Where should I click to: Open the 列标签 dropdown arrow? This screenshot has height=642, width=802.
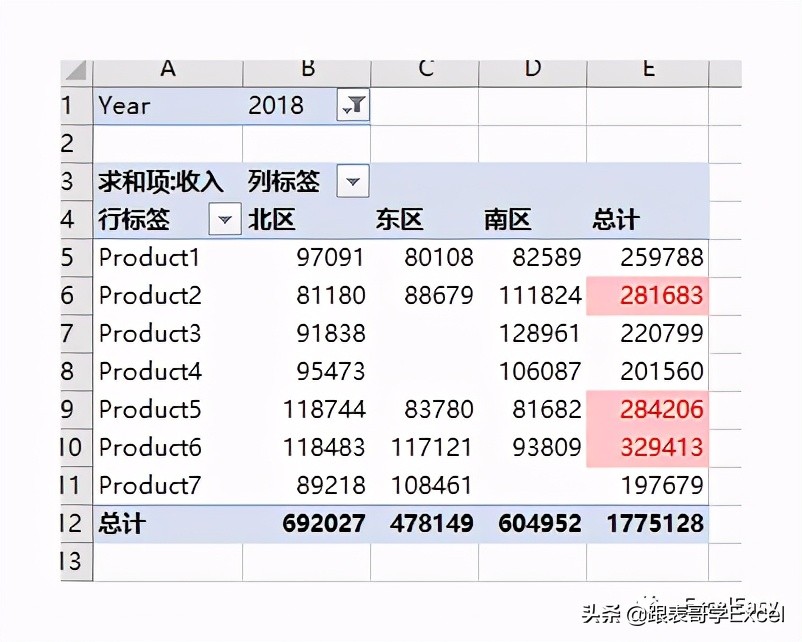point(352,181)
